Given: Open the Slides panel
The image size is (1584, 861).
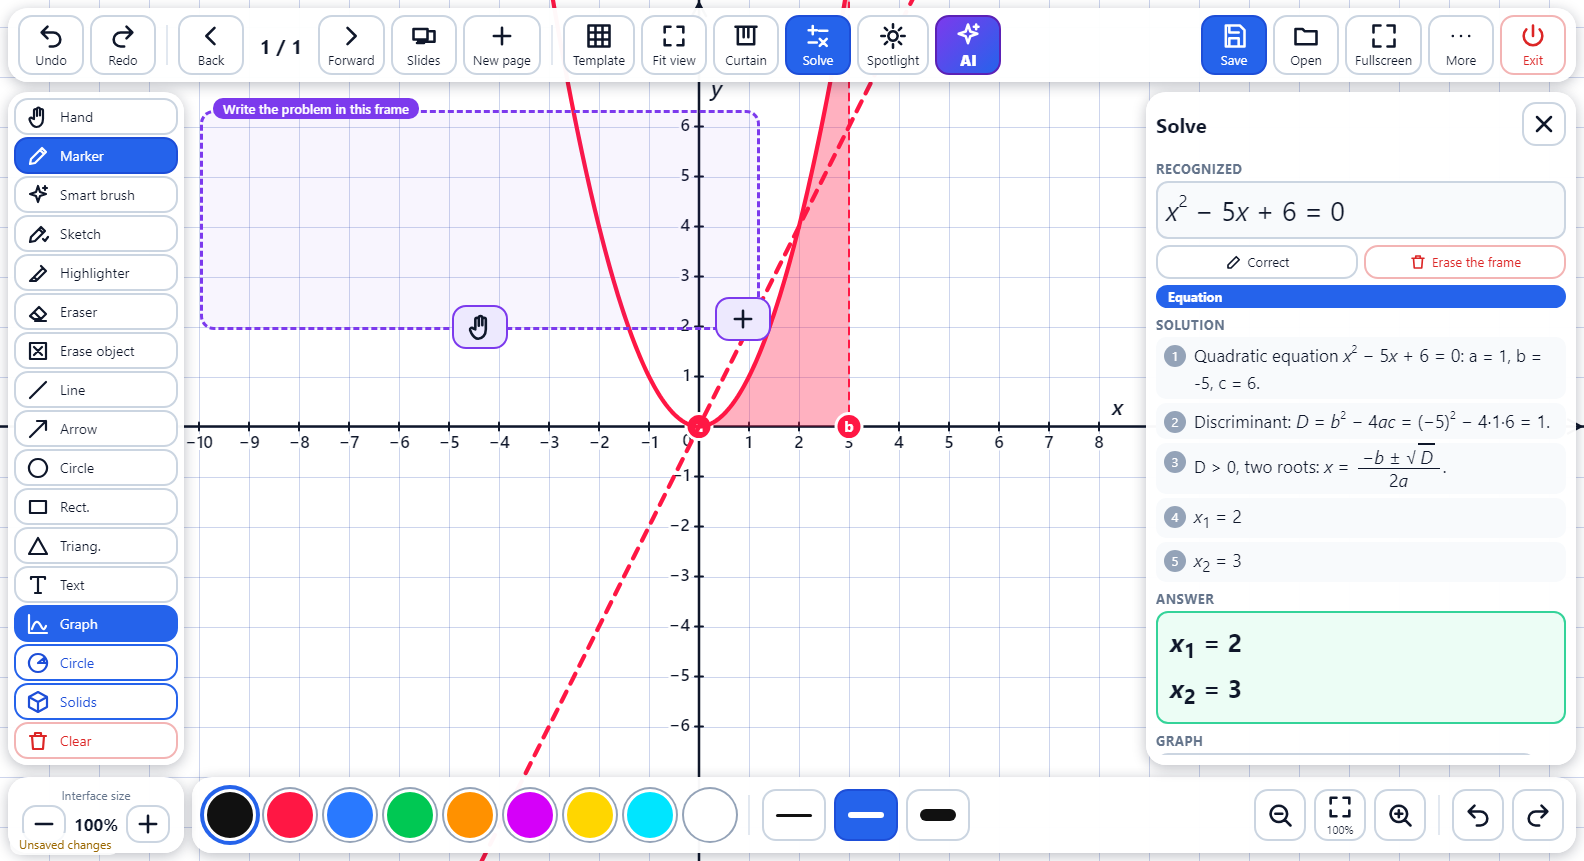Looking at the screenshot, I should [424, 45].
